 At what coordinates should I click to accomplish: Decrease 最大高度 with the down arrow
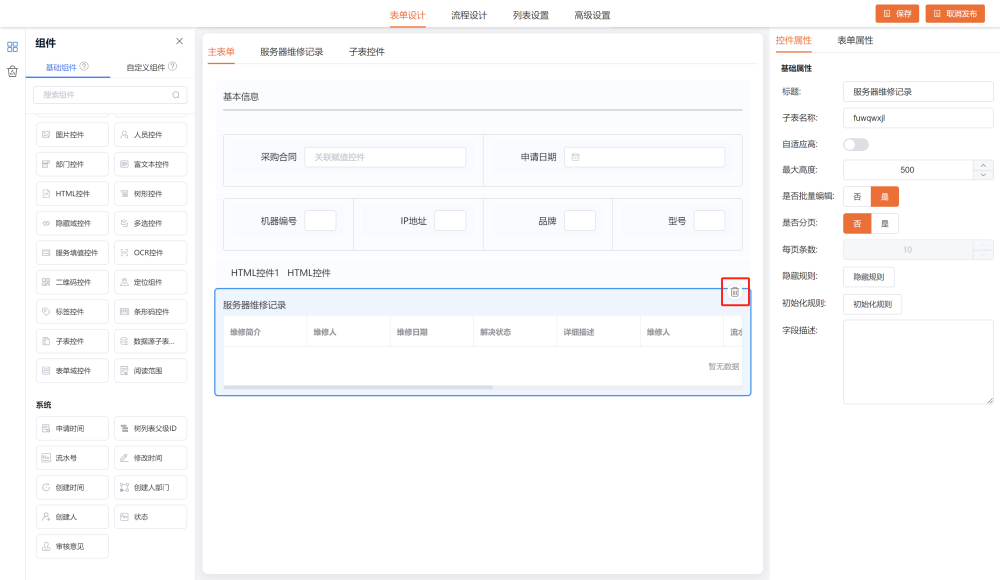pyautogui.click(x=984, y=175)
